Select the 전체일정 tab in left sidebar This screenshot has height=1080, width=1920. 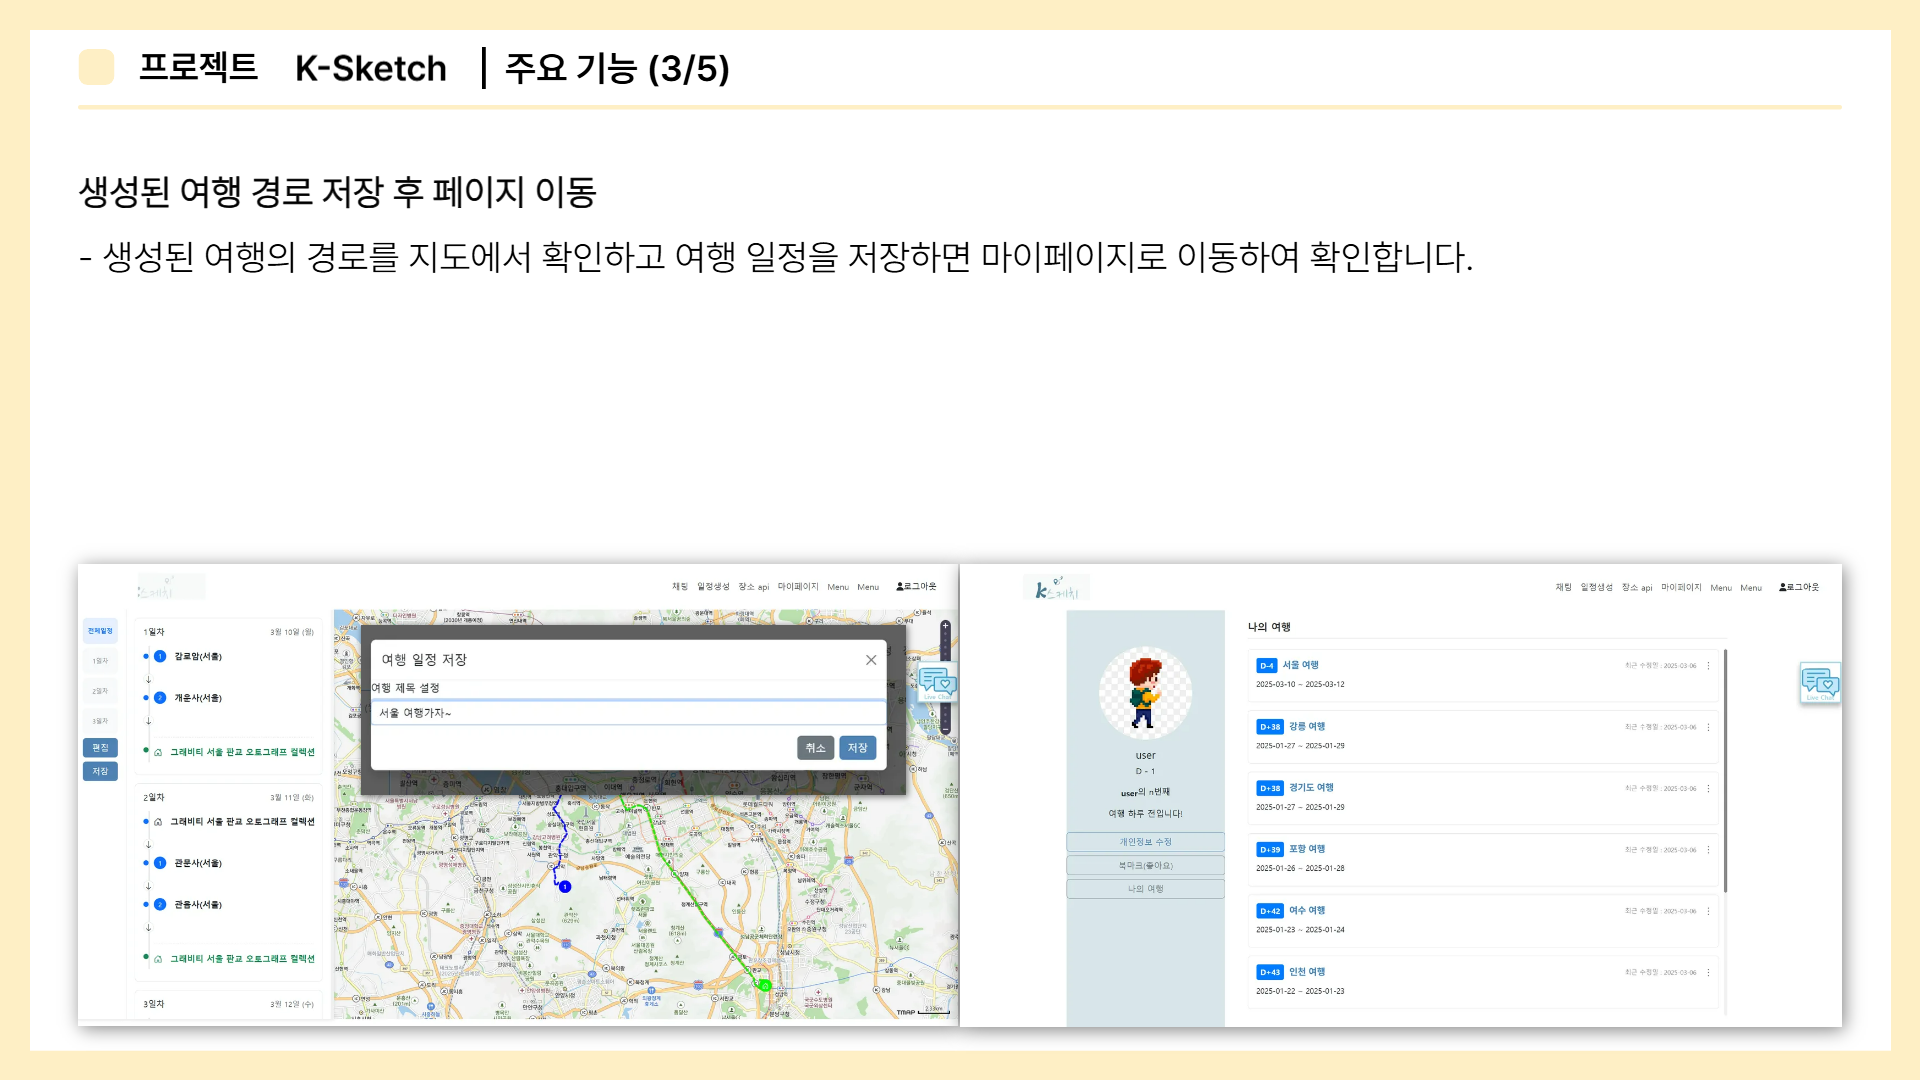coord(100,631)
